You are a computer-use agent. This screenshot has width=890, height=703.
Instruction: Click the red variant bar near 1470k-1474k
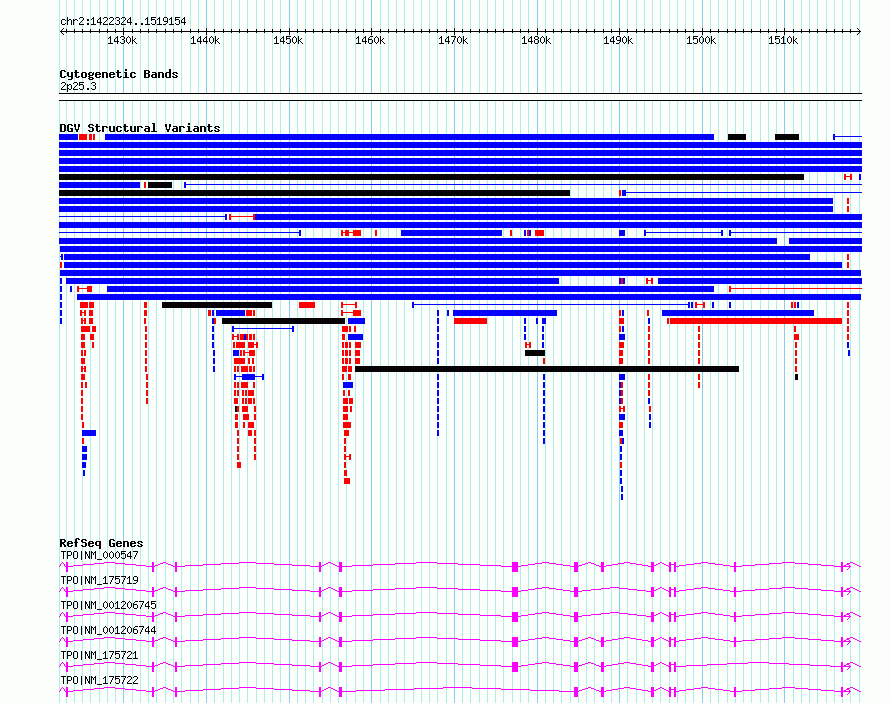[471, 321]
